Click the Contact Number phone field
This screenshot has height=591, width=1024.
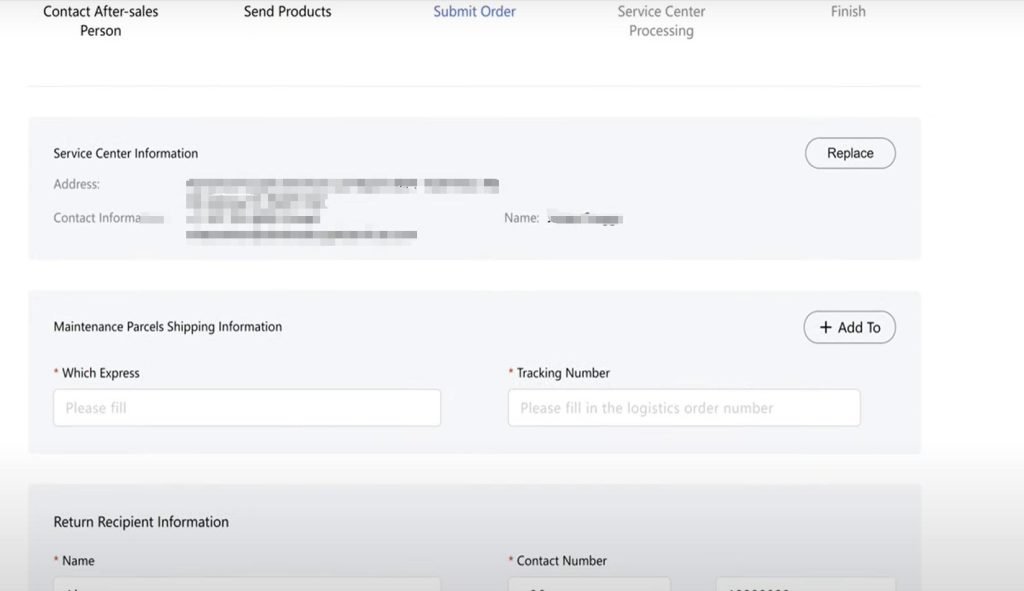[805, 584]
